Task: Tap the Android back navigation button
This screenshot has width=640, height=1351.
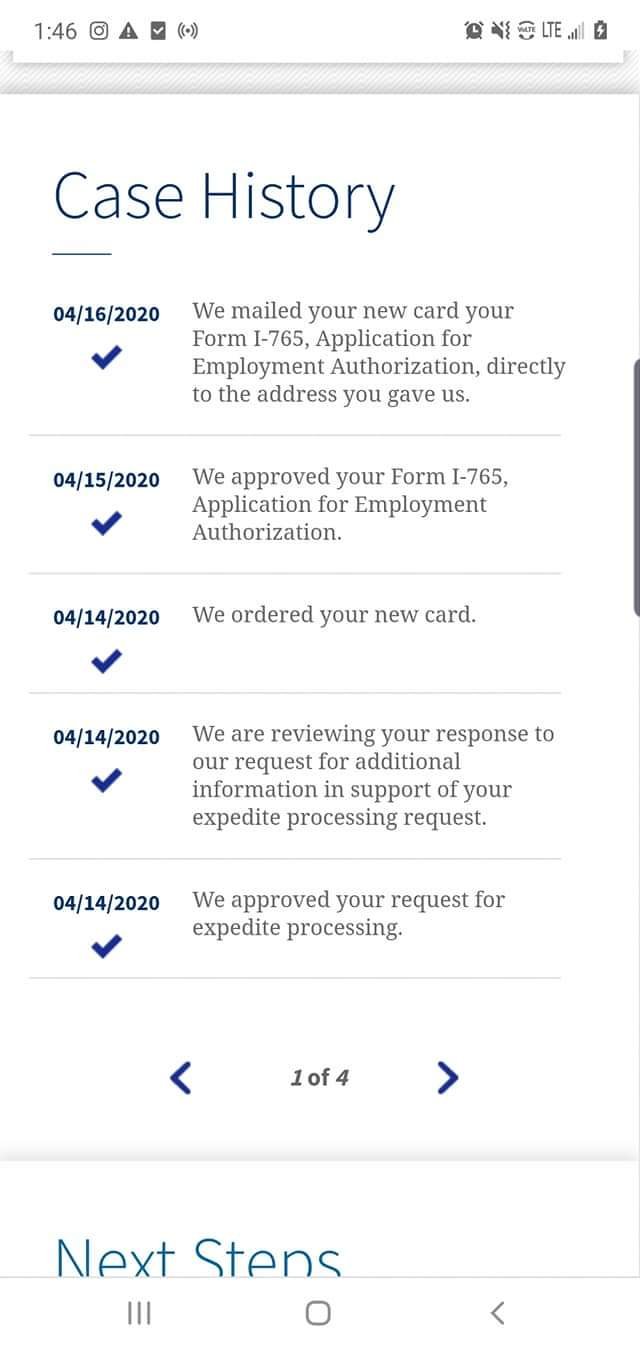Action: (x=497, y=1313)
